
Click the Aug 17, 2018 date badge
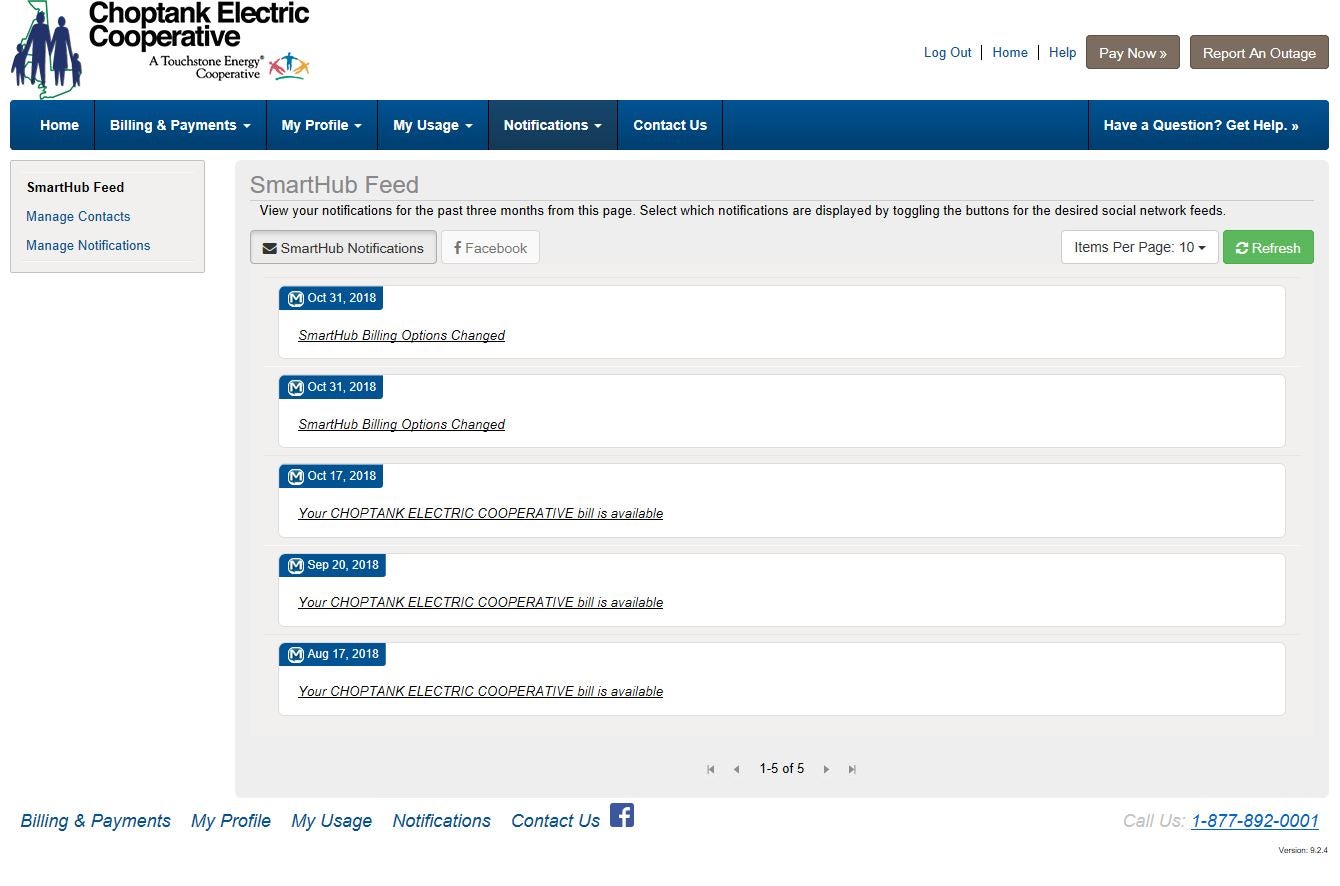pos(332,654)
